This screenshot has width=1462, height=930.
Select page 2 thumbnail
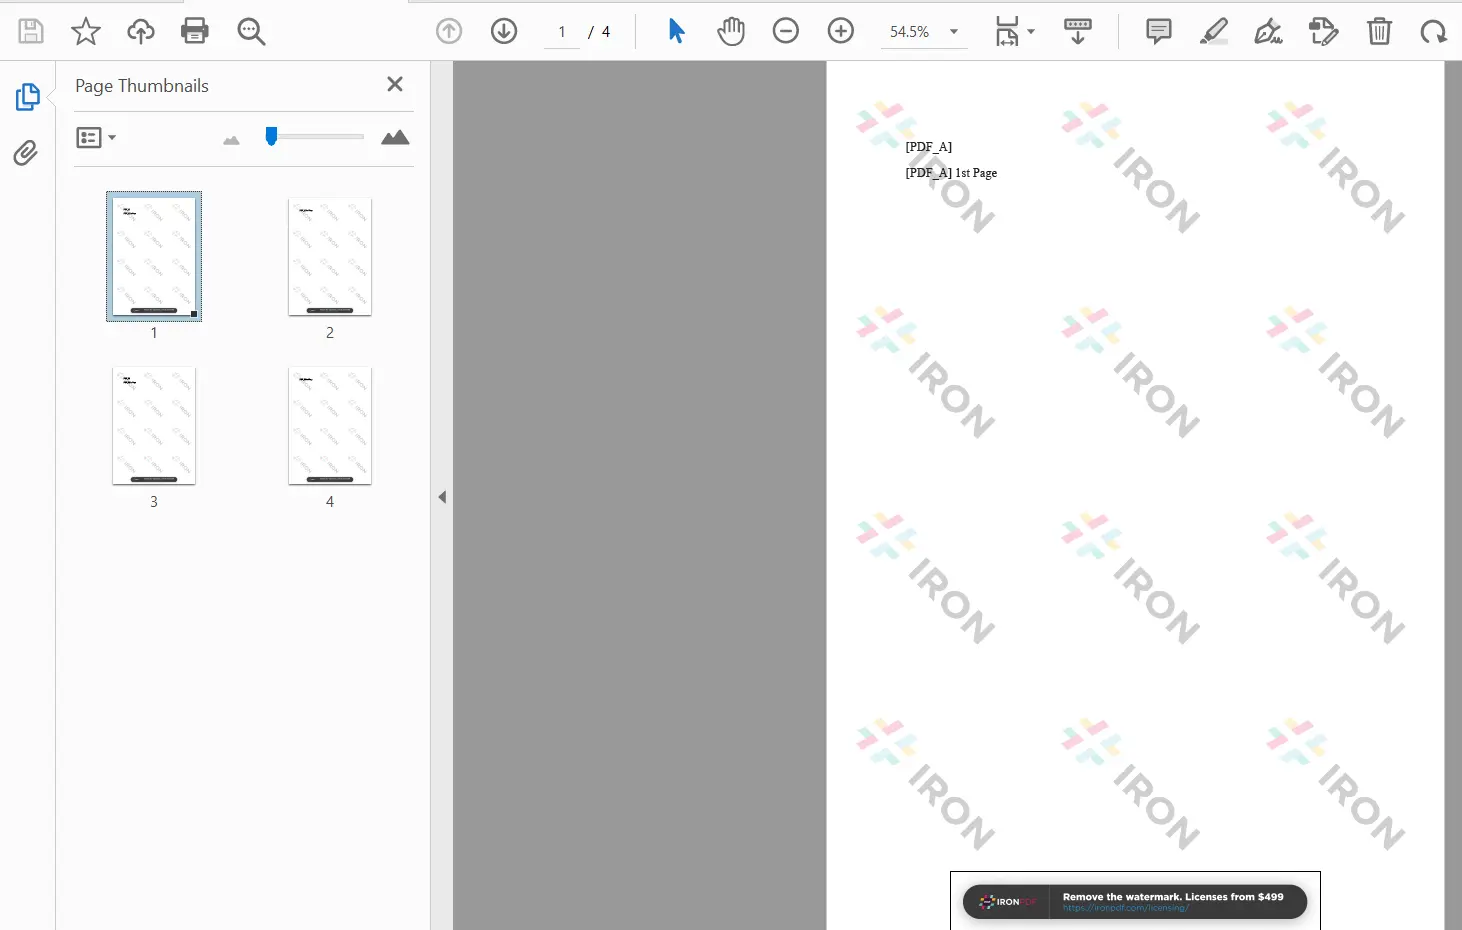coord(330,256)
